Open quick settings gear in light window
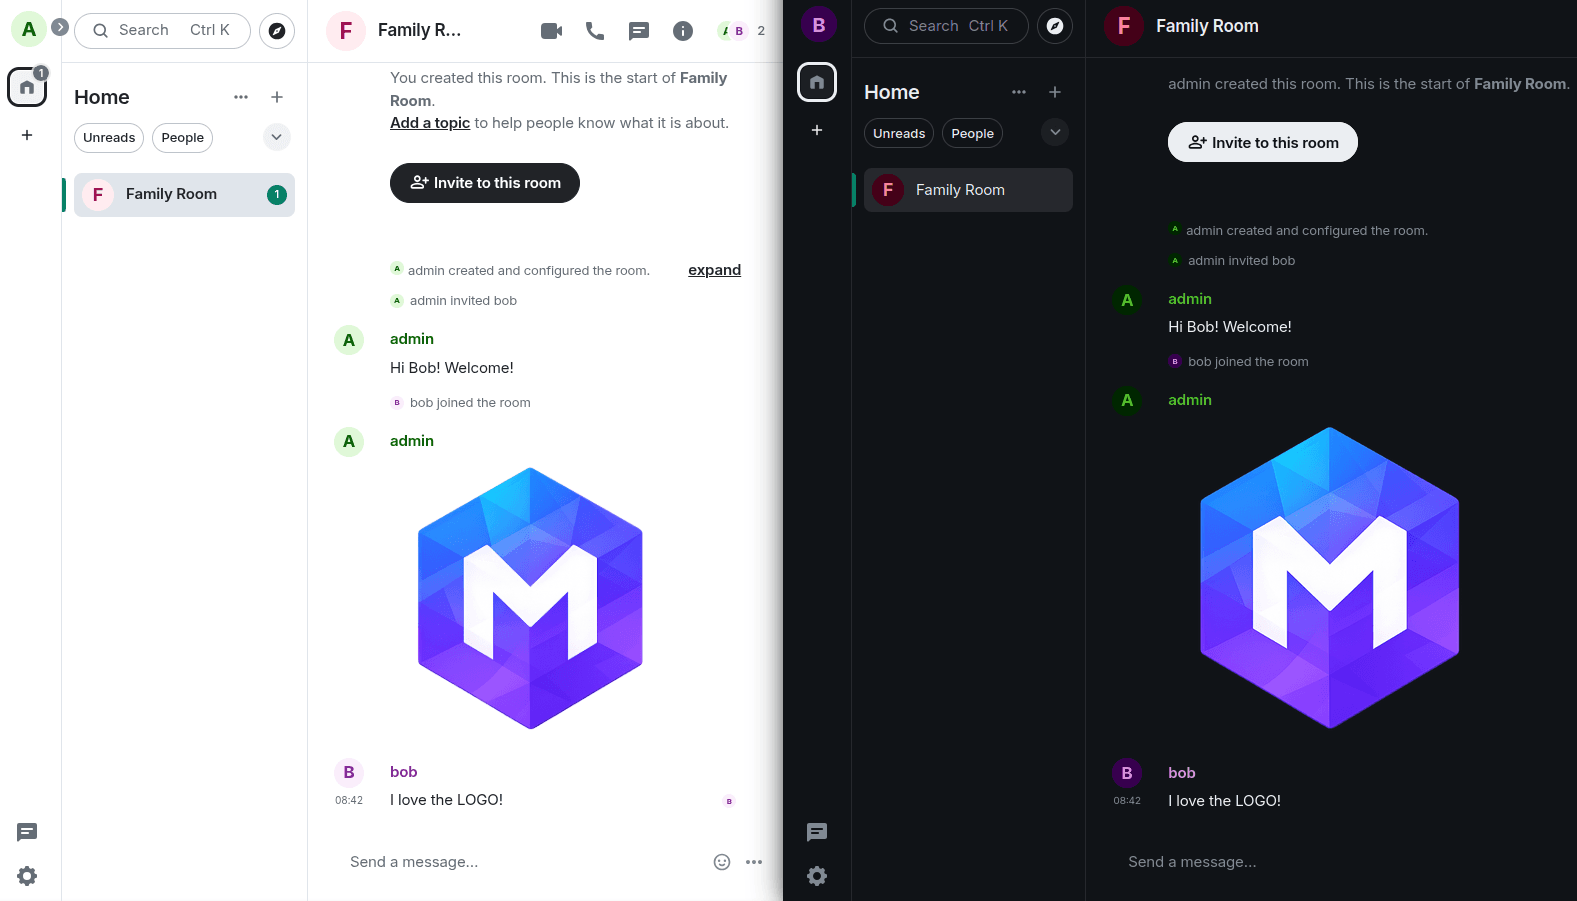Screen dimensions: 1577x901 (27, 876)
